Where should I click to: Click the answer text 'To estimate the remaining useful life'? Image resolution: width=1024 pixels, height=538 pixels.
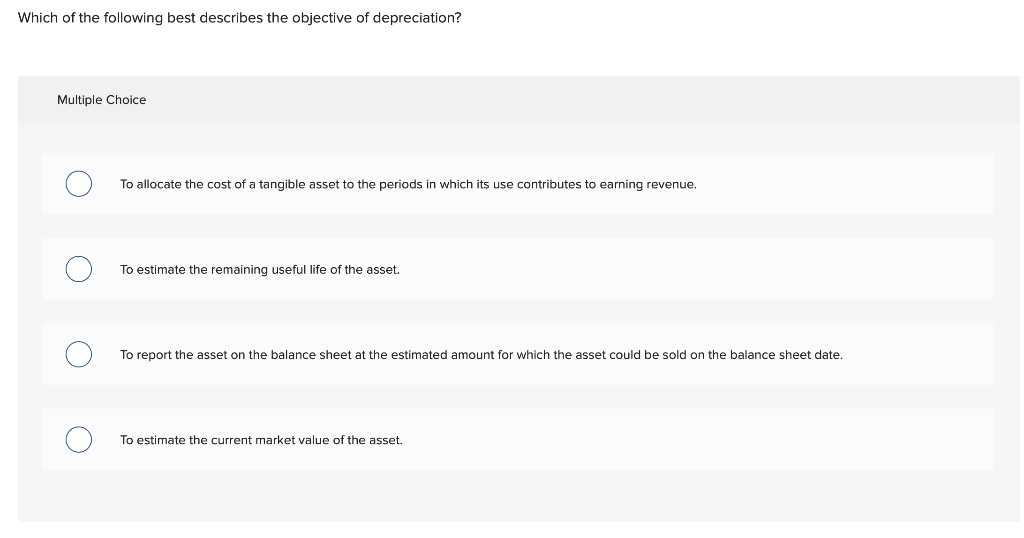[260, 270]
